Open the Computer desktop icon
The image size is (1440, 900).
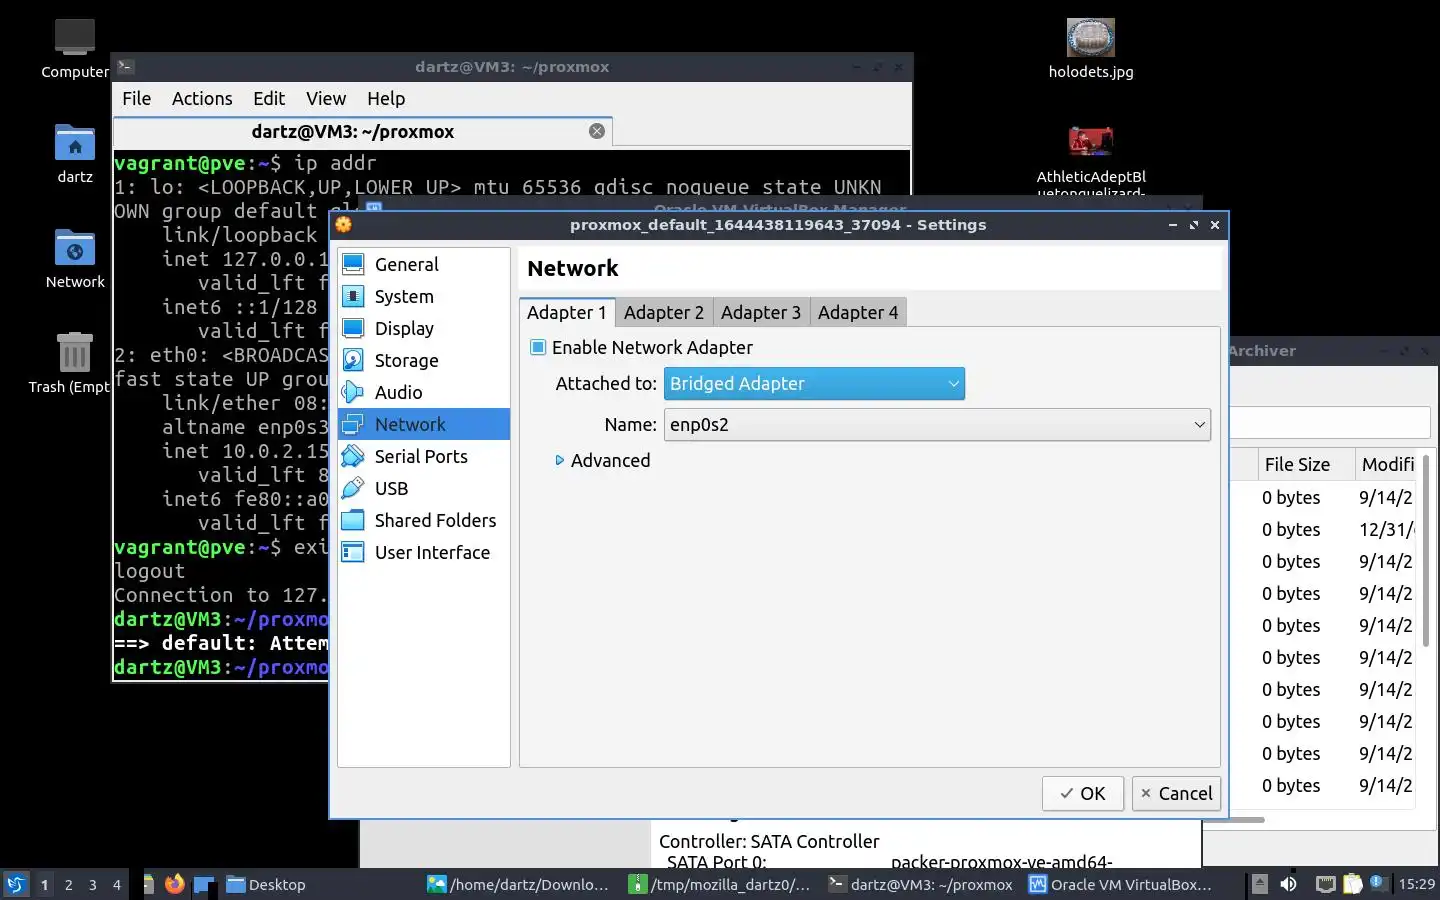pyautogui.click(x=75, y=48)
